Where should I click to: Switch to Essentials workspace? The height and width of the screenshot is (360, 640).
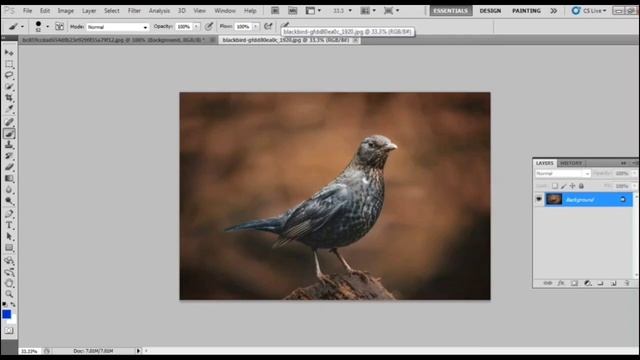(451, 11)
